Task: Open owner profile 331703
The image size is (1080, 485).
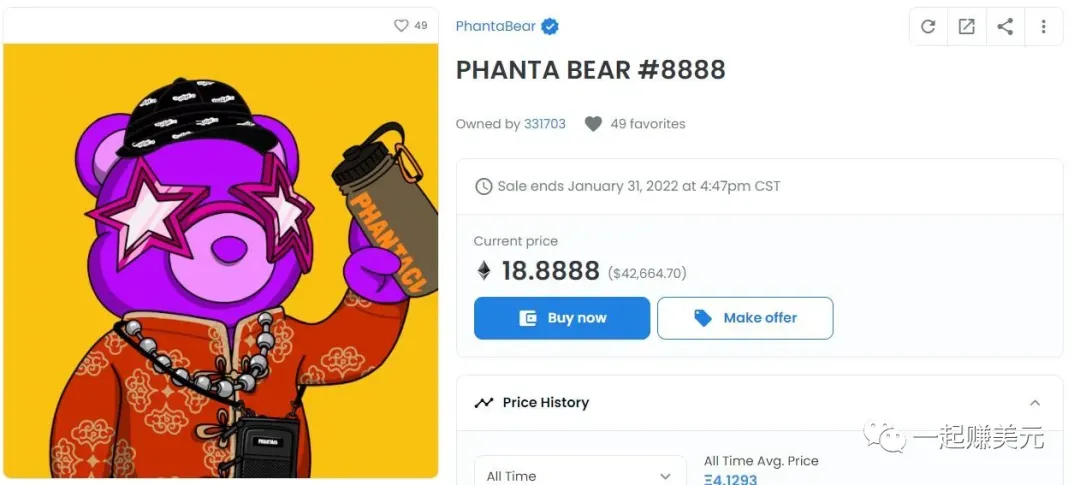Action: [x=545, y=124]
